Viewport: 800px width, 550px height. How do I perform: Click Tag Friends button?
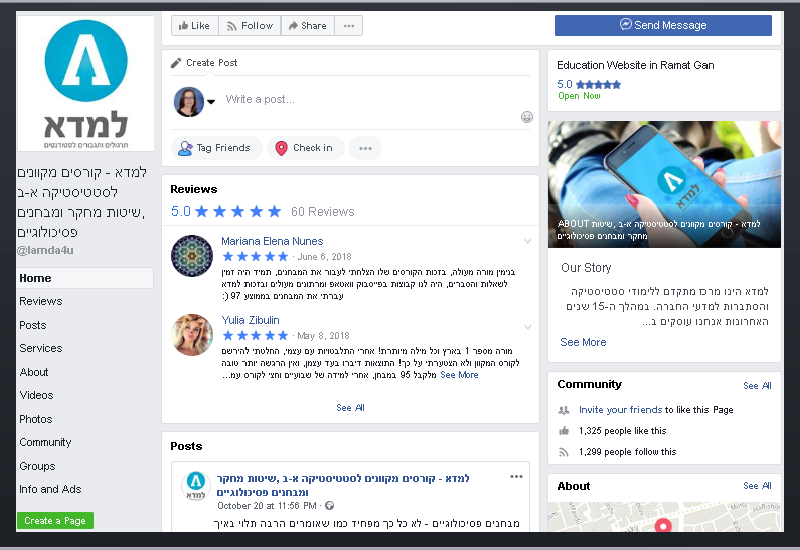[x=216, y=148]
